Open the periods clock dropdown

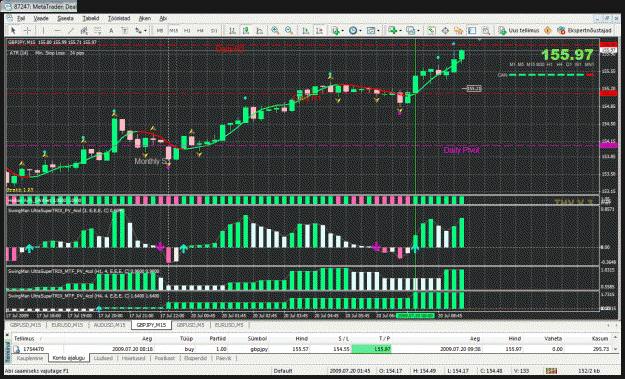(x=355, y=30)
